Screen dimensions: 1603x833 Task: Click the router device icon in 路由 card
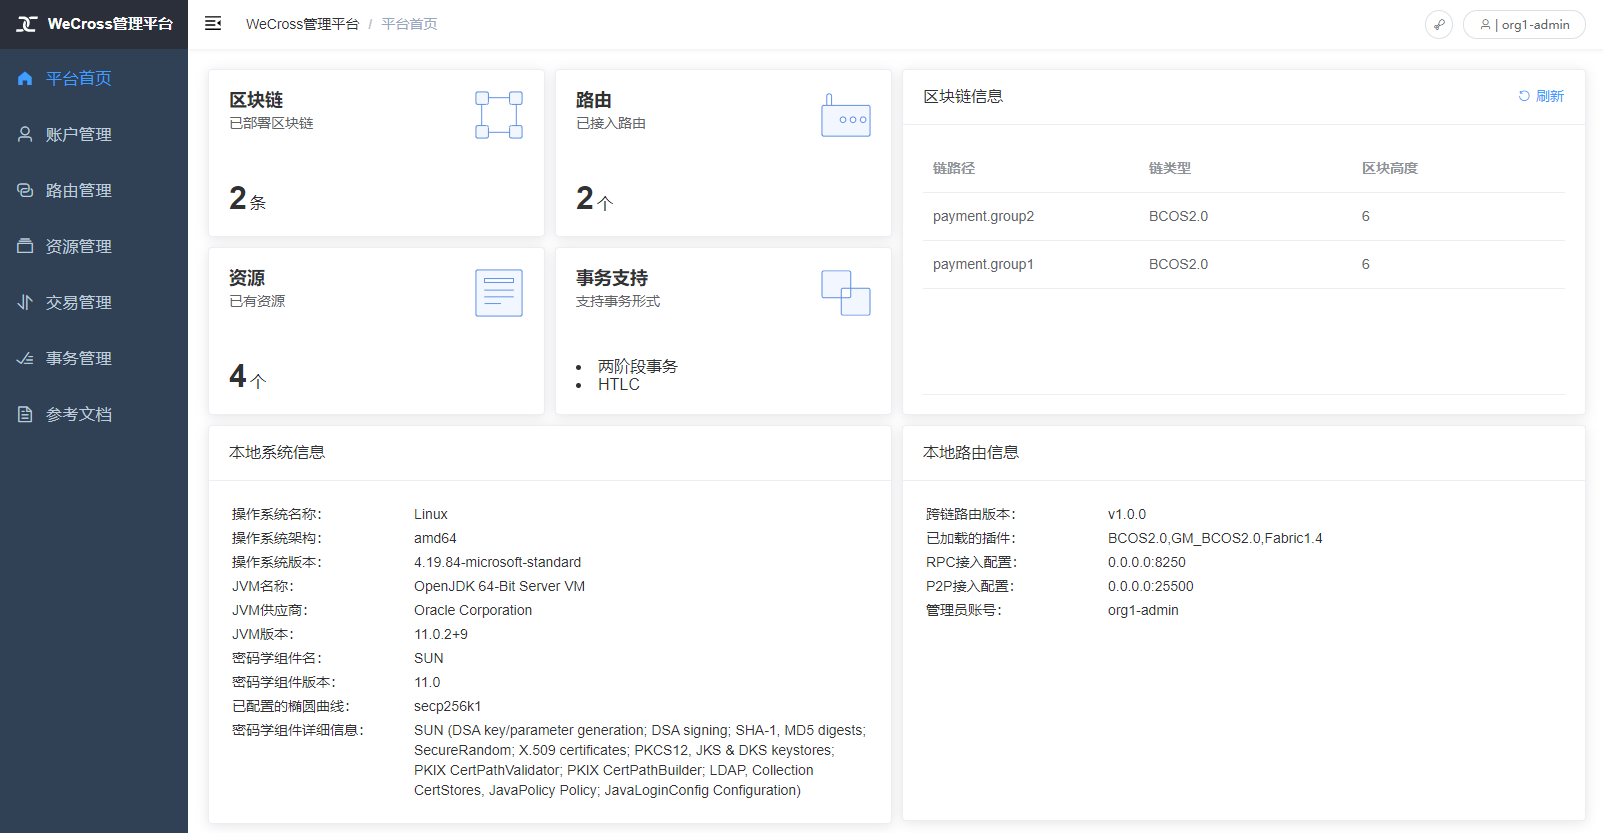tap(846, 115)
